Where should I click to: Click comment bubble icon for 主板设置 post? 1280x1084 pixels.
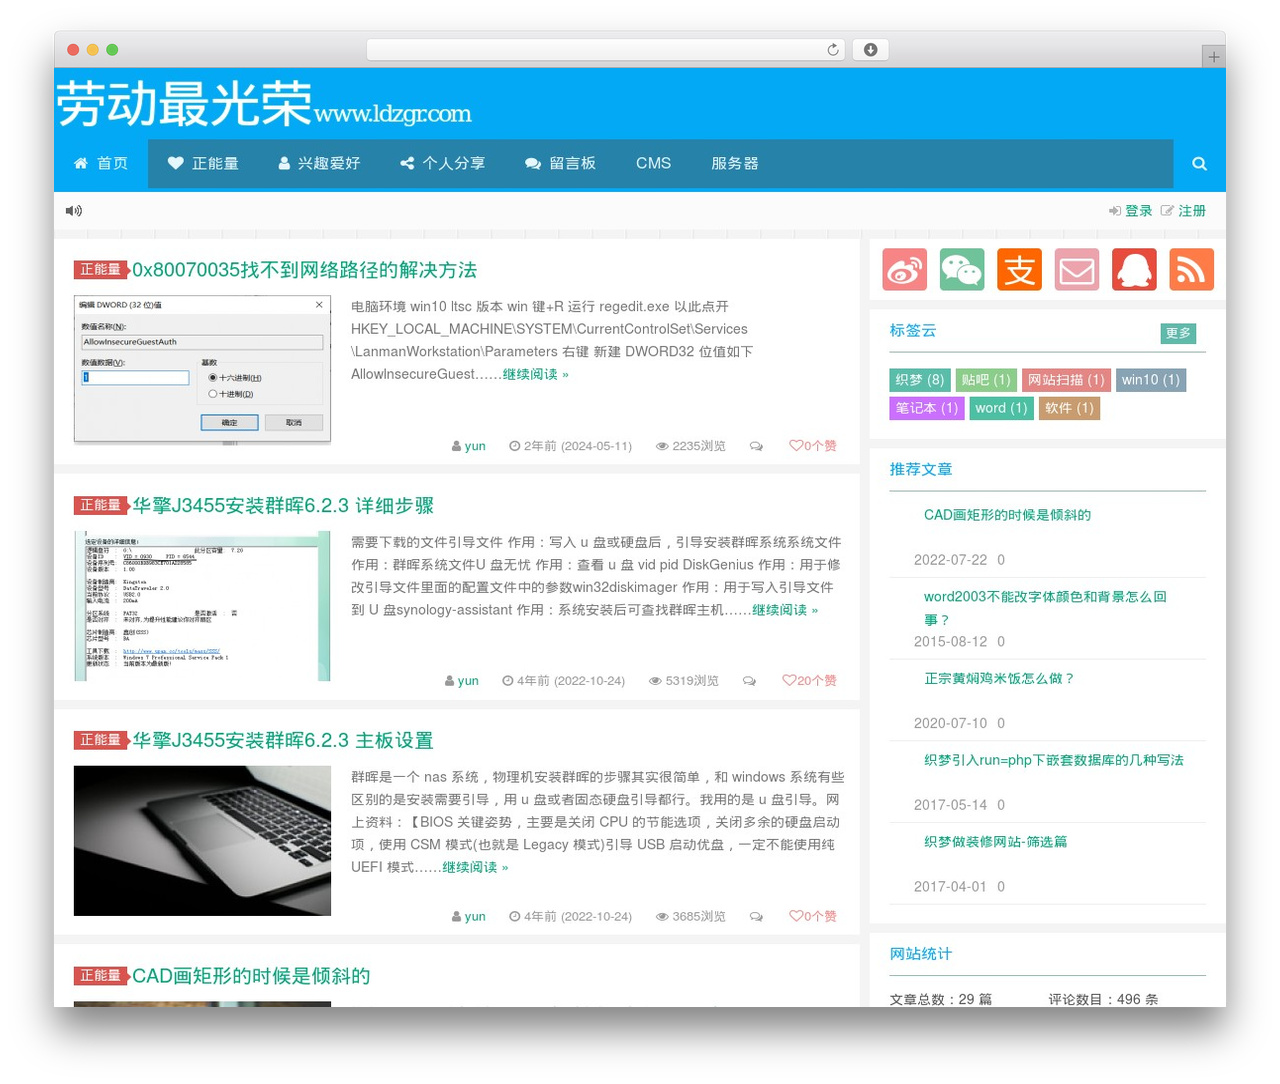[756, 916]
